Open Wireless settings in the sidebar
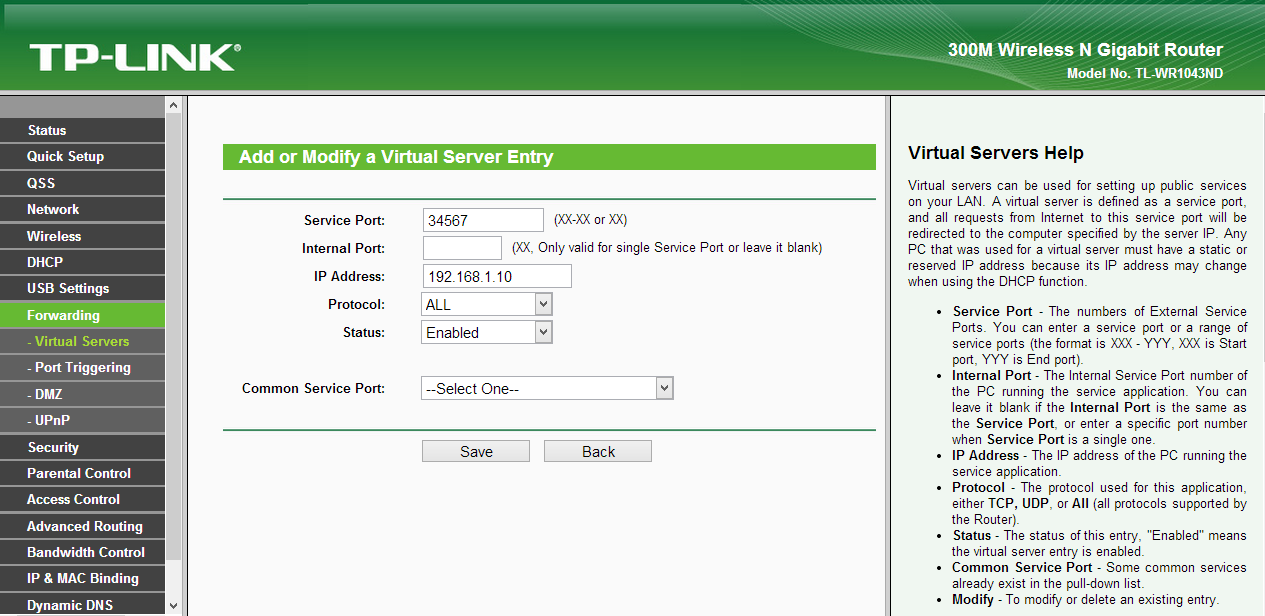This screenshot has width=1265, height=616. pos(82,236)
